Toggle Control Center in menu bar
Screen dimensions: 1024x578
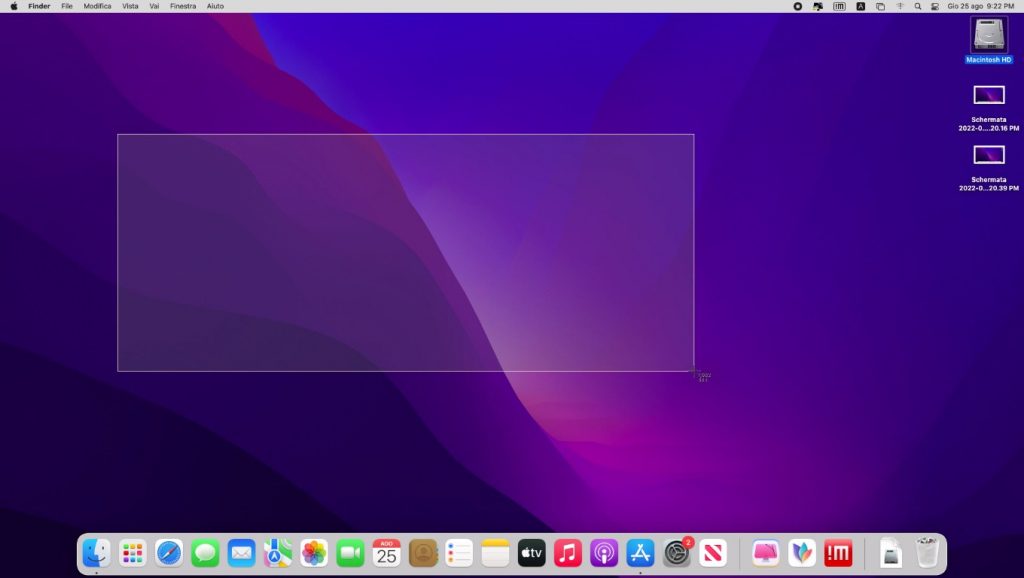(x=935, y=6)
